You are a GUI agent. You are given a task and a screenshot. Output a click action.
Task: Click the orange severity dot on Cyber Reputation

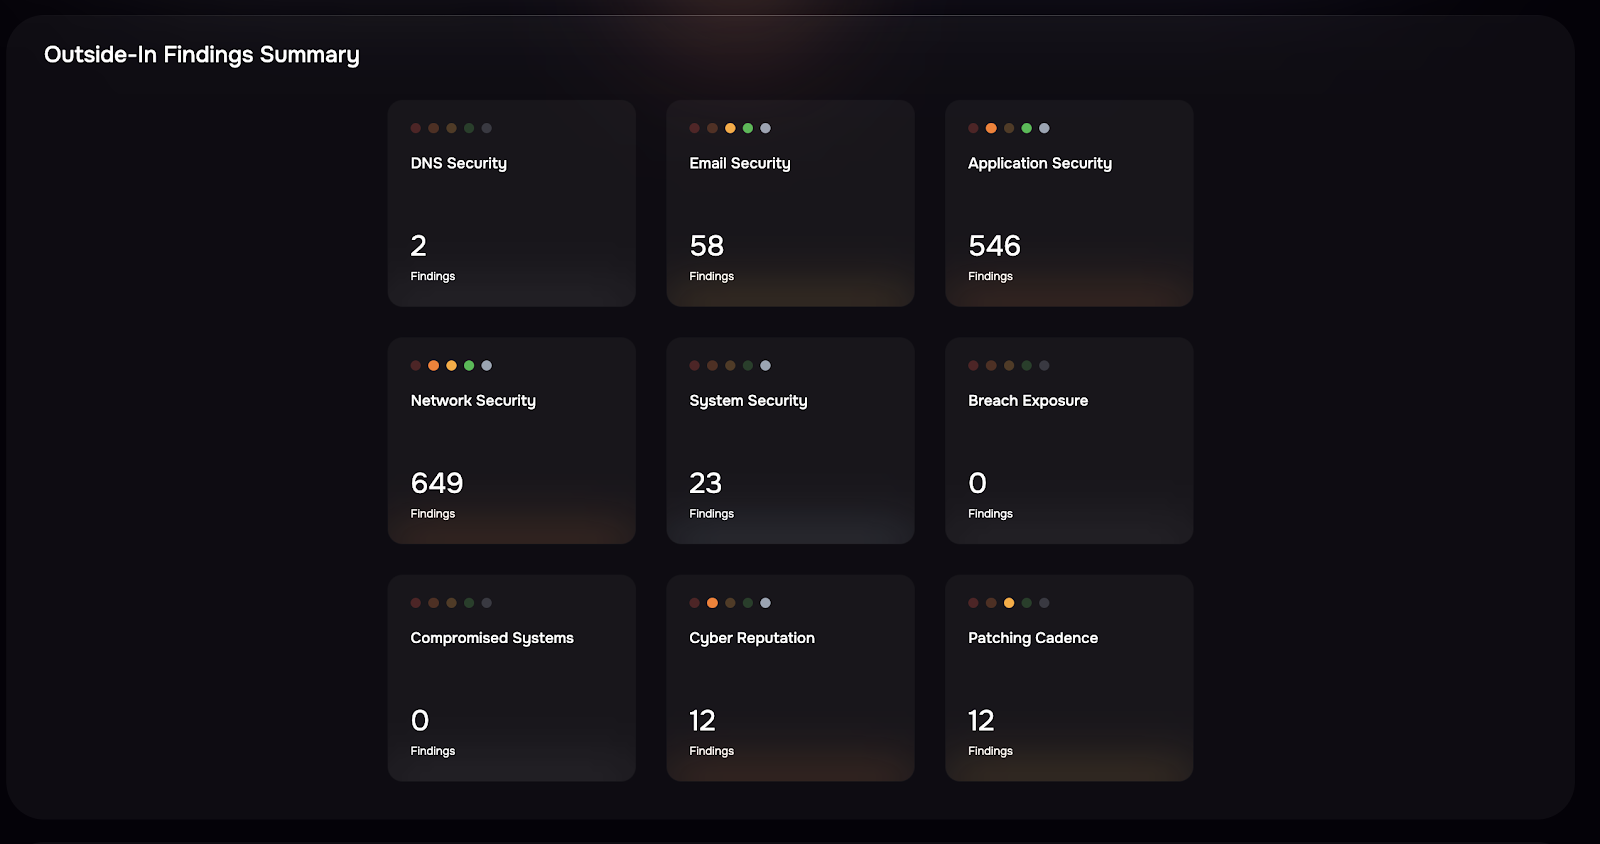[712, 603]
